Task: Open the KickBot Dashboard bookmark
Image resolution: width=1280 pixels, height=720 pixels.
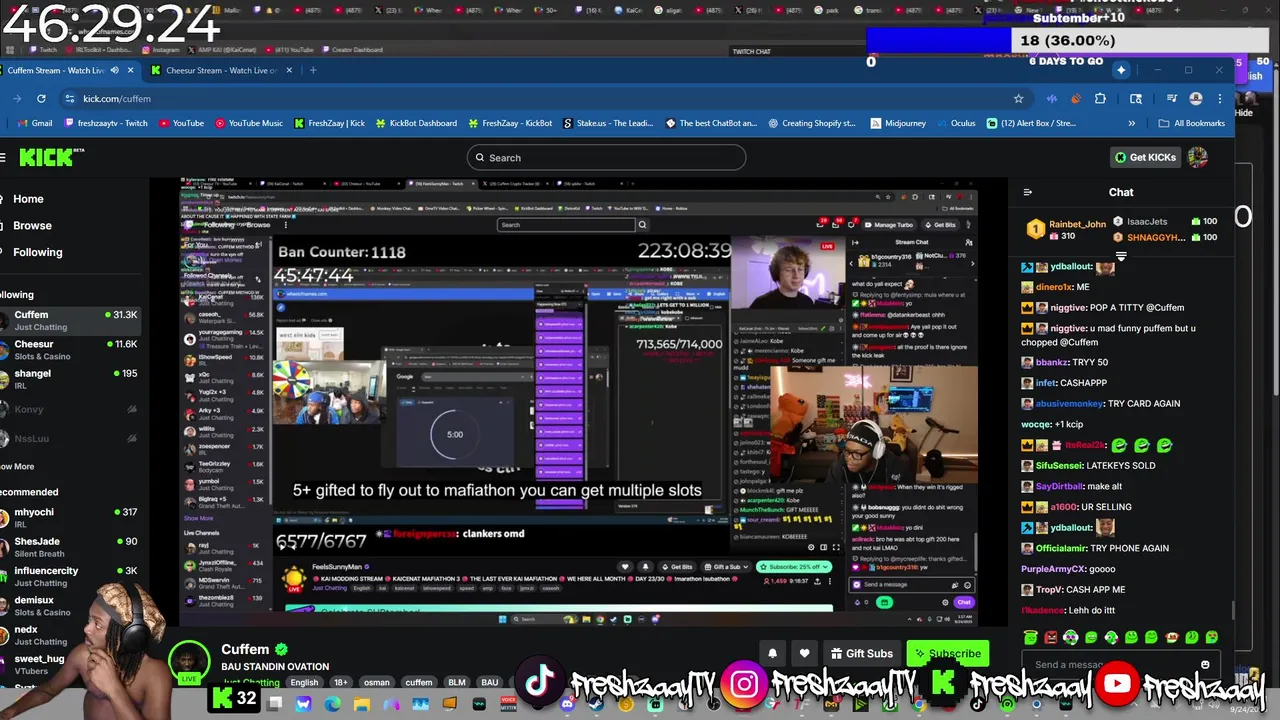Action: pos(415,123)
